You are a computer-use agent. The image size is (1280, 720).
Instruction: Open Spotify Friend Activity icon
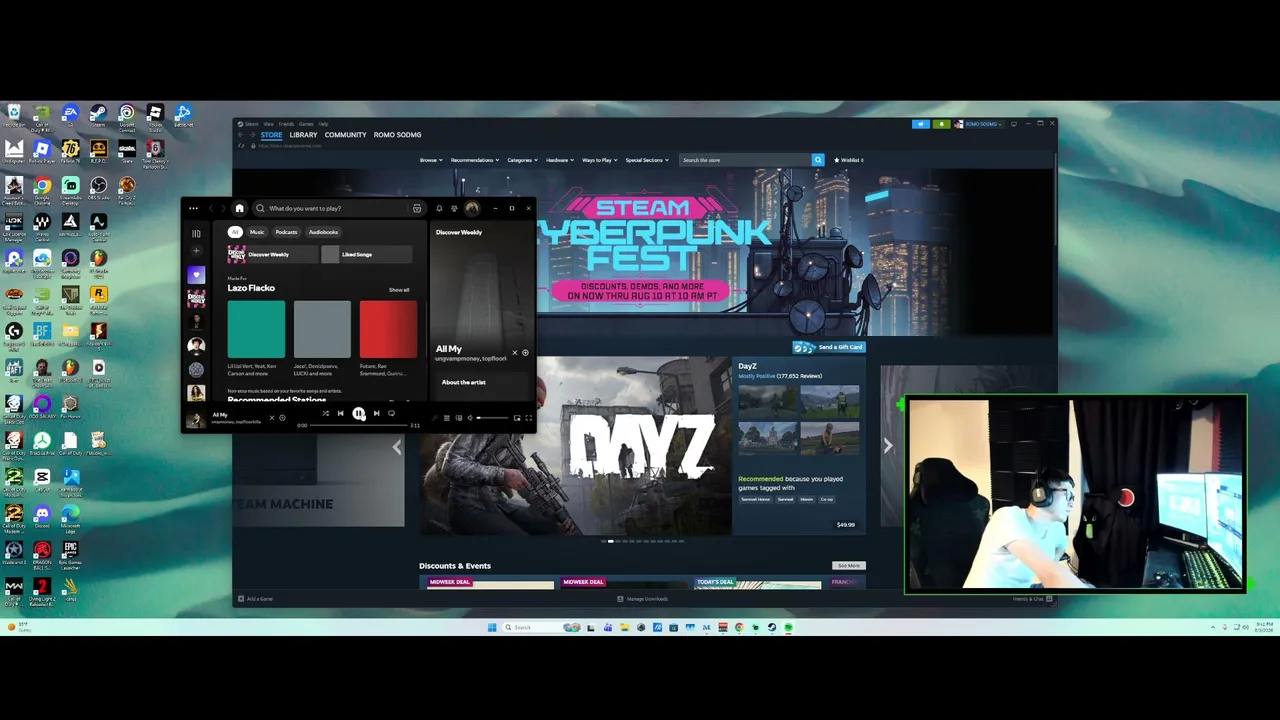pos(454,208)
